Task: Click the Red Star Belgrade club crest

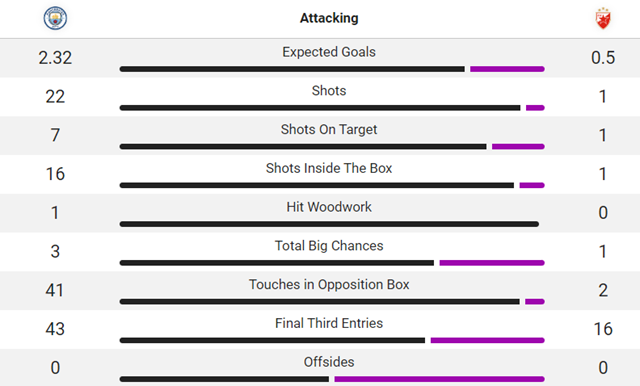Action: coord(603,18)
